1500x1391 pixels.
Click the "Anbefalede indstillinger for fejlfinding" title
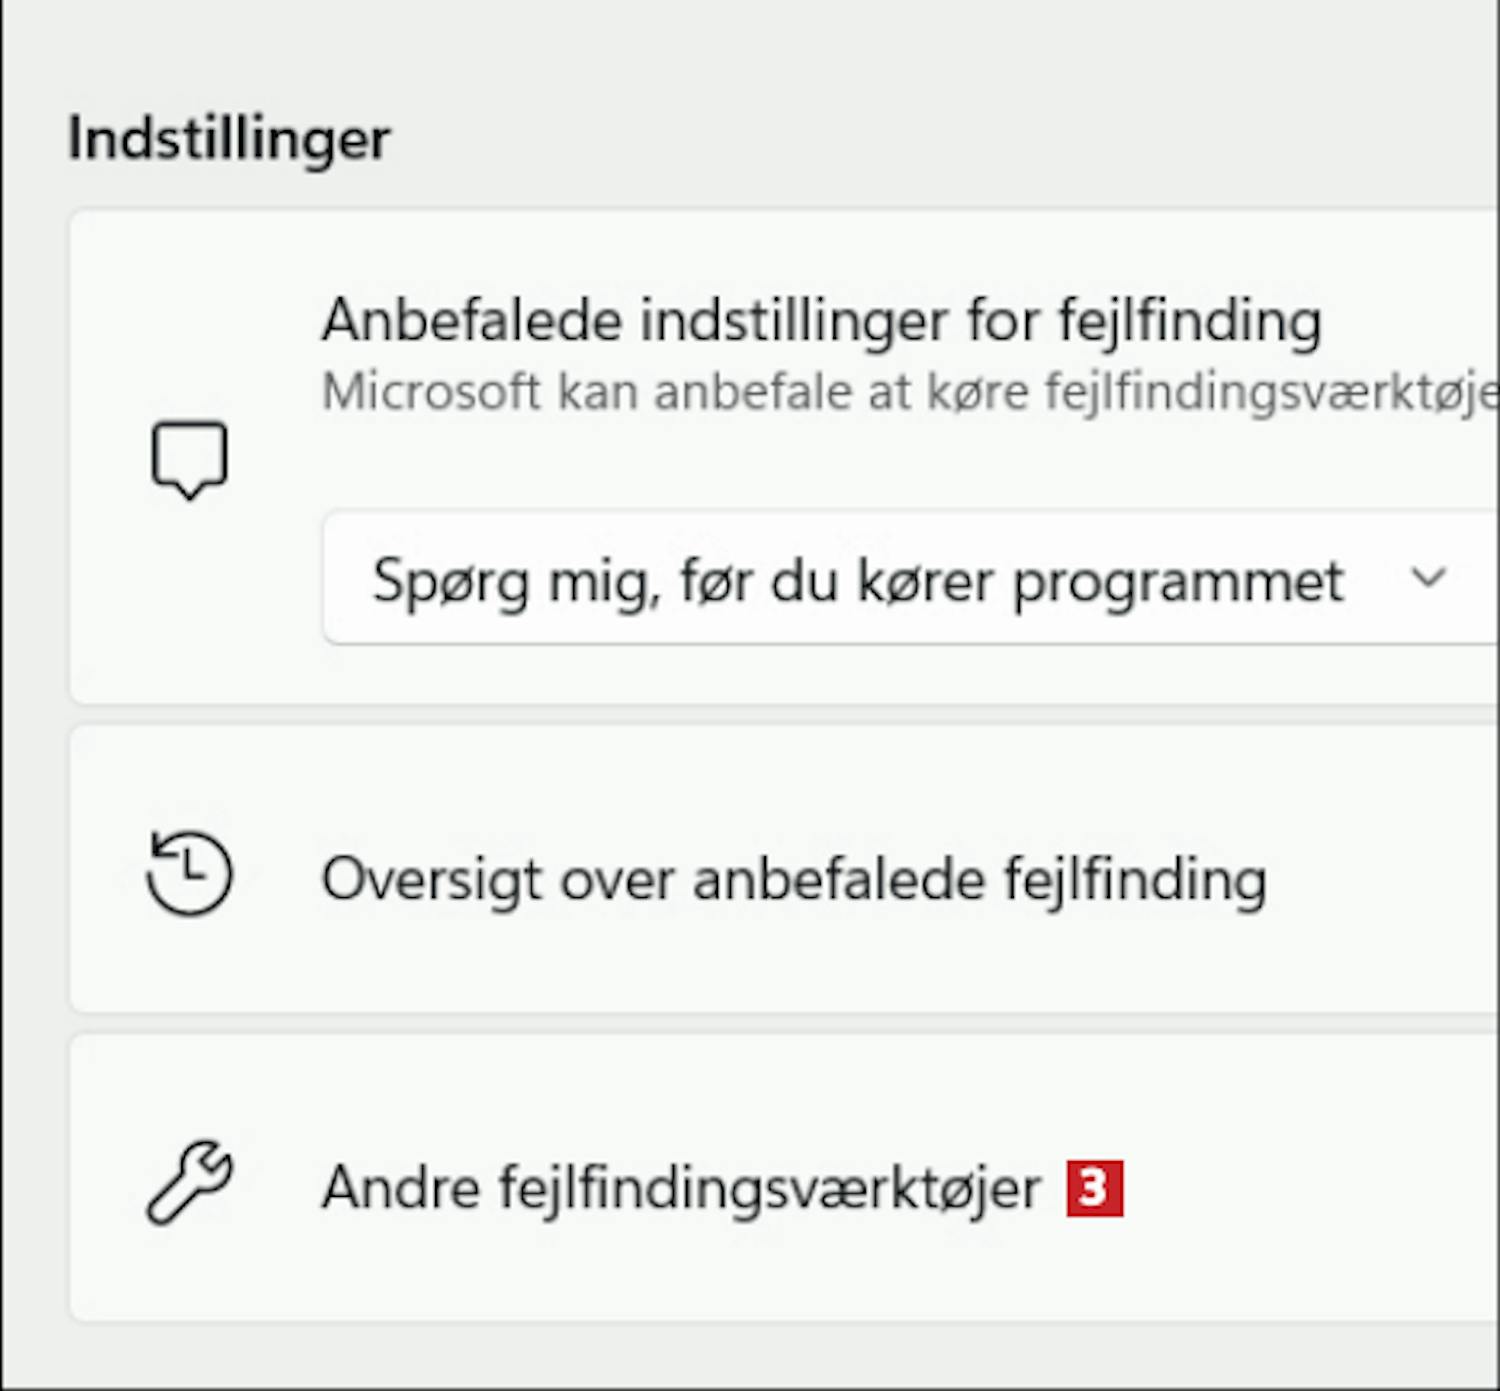(821, 321)
